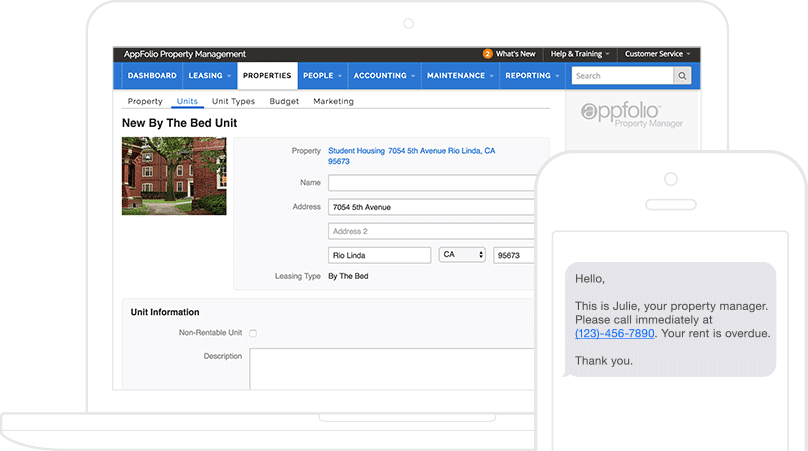Viewport: 808px width, 451px height.
Task: Click the property building photo thumbnail
Action: click(174, 176)
